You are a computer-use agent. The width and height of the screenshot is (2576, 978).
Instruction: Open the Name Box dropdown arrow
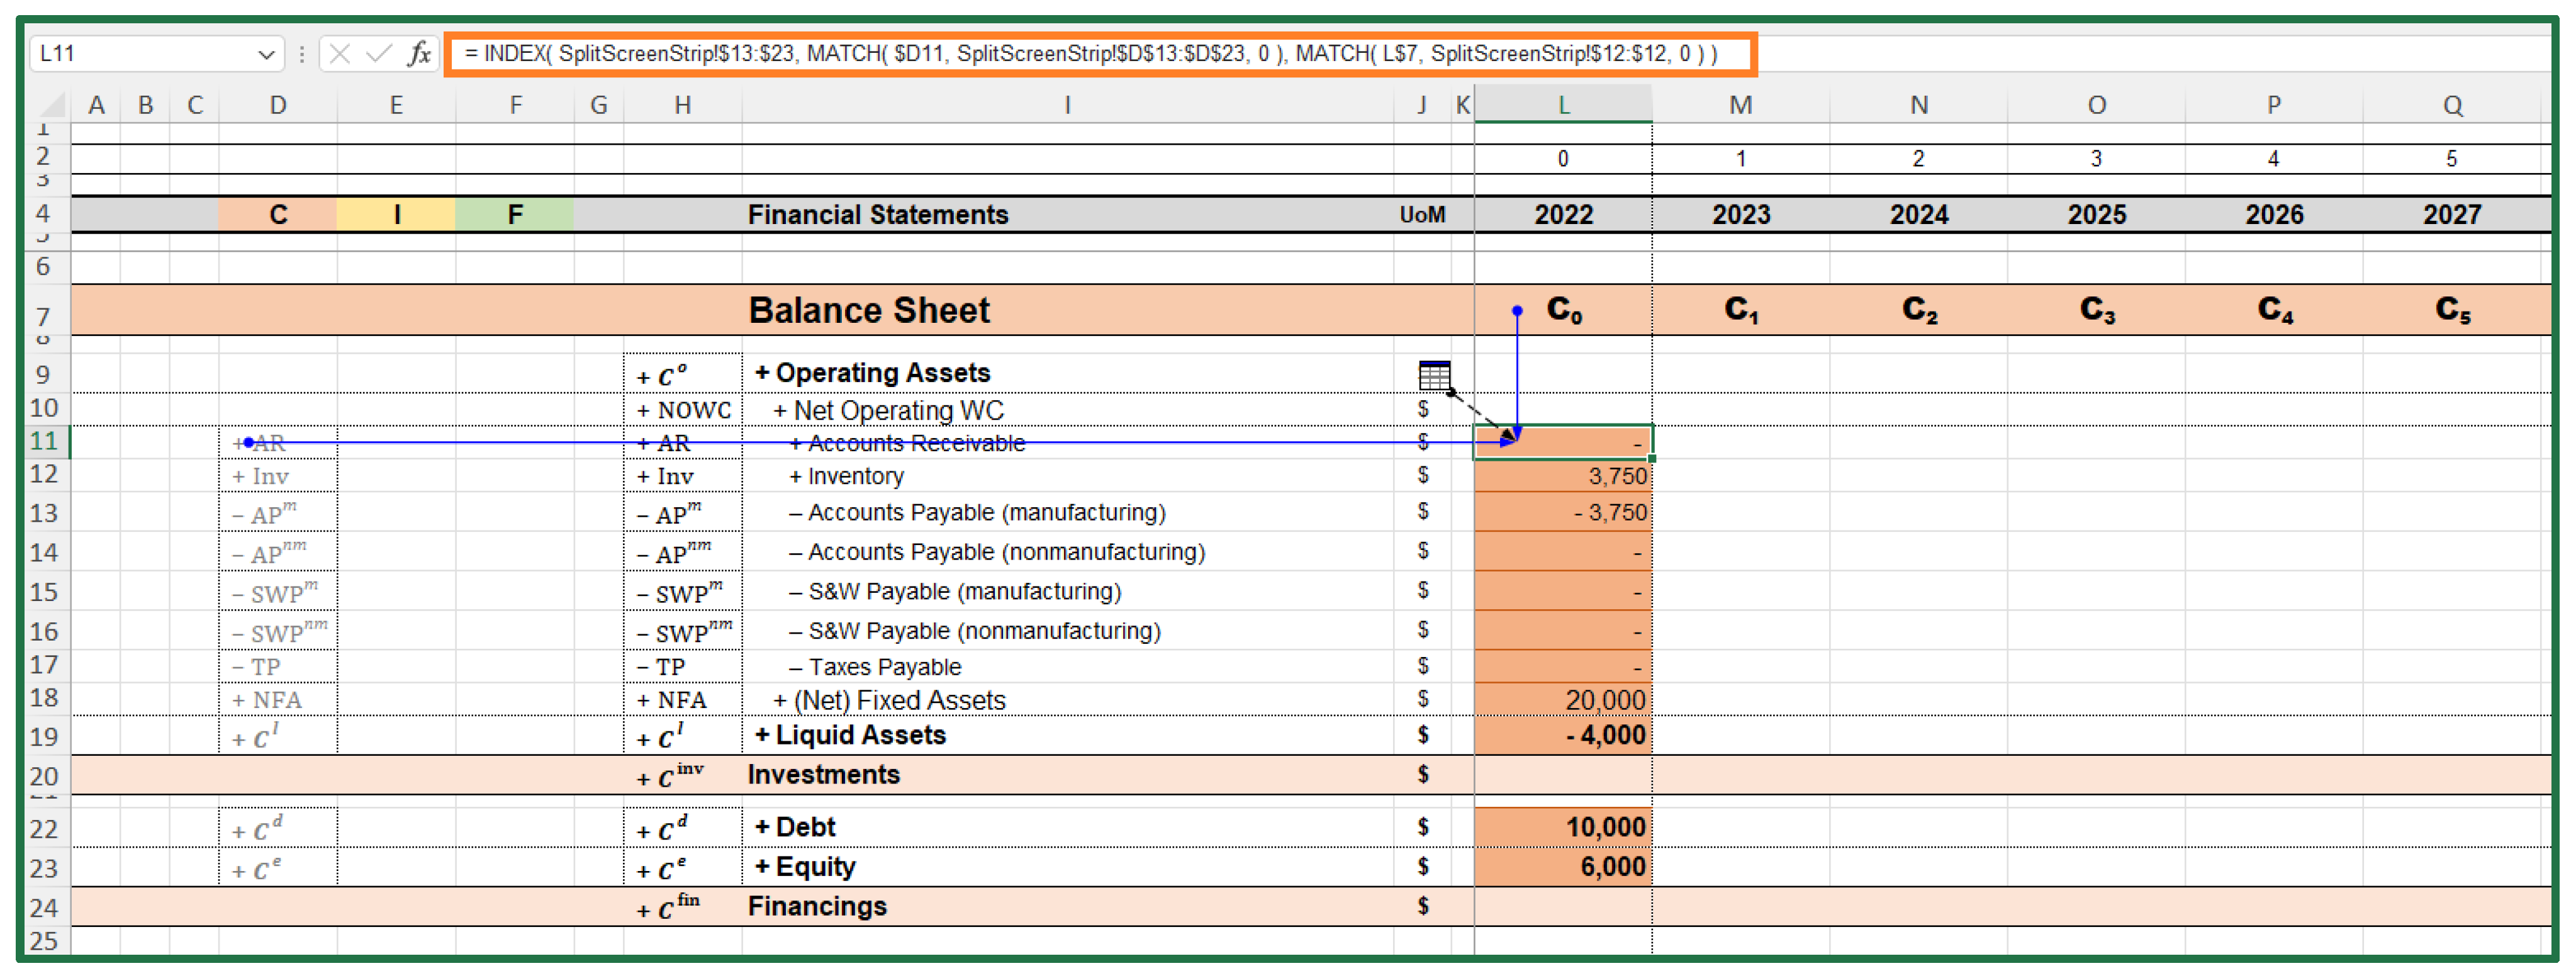point(266,55)
